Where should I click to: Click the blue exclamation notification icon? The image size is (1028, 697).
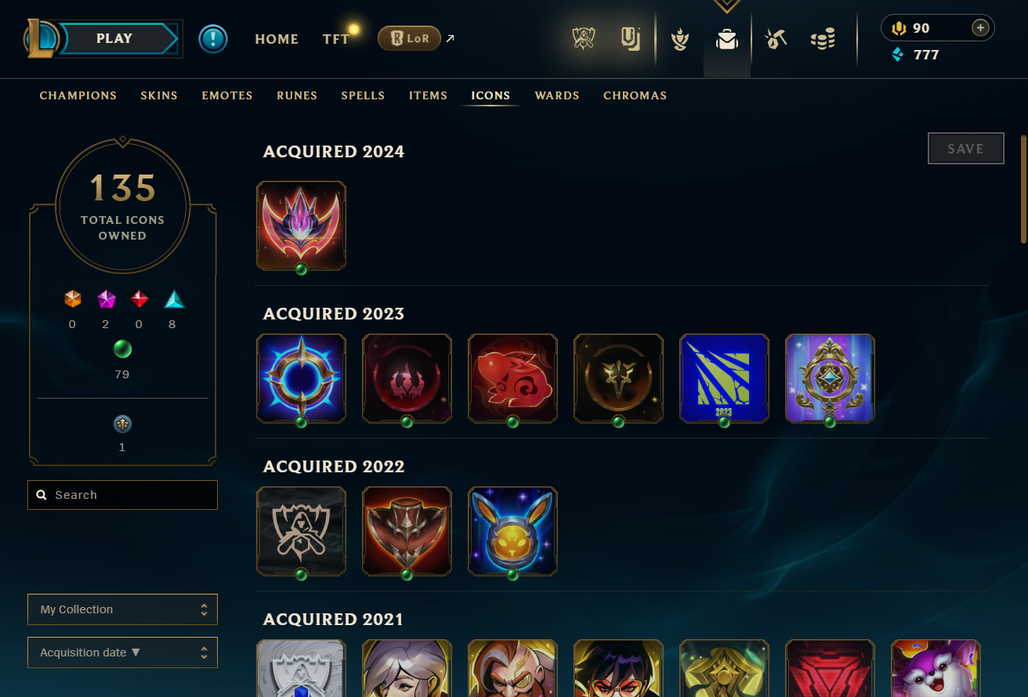212,39
